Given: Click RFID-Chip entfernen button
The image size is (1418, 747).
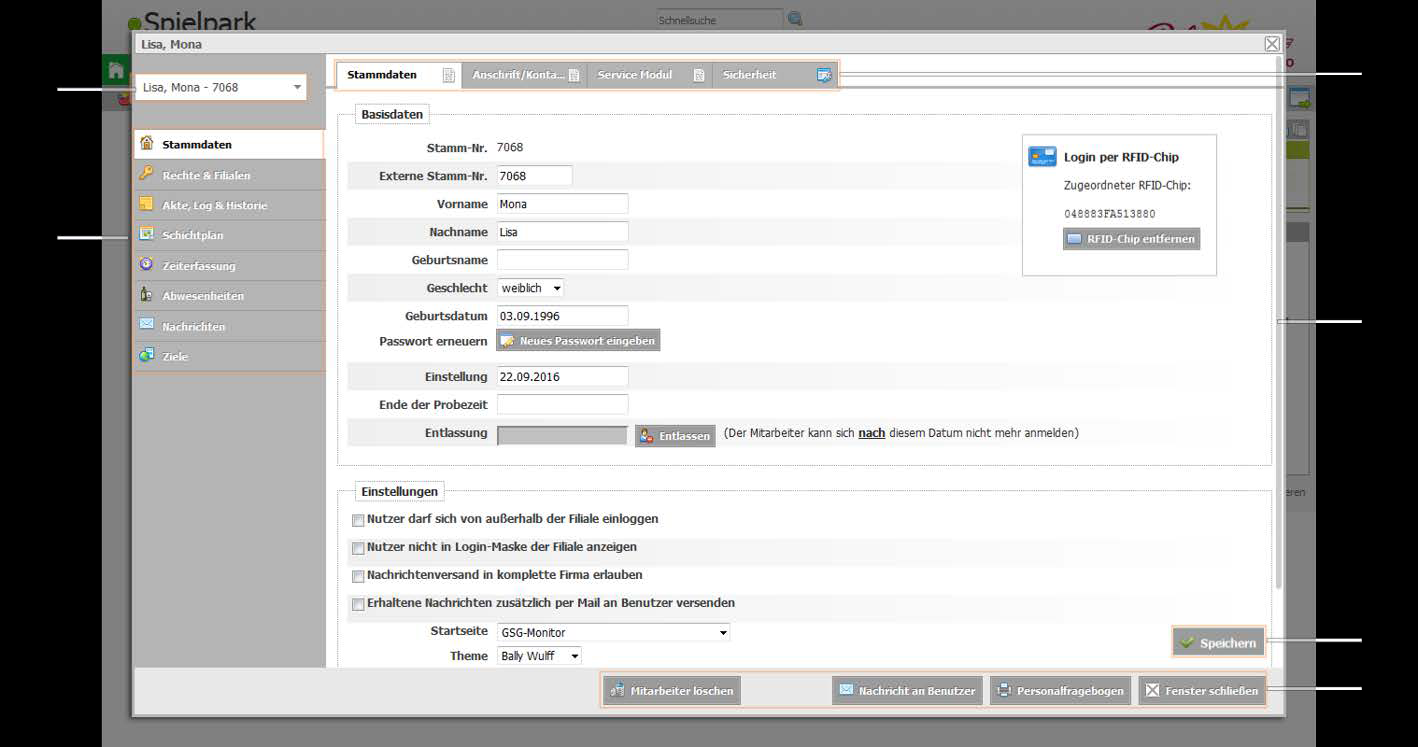Looking at the screenshot, I should coord(1131,240).
